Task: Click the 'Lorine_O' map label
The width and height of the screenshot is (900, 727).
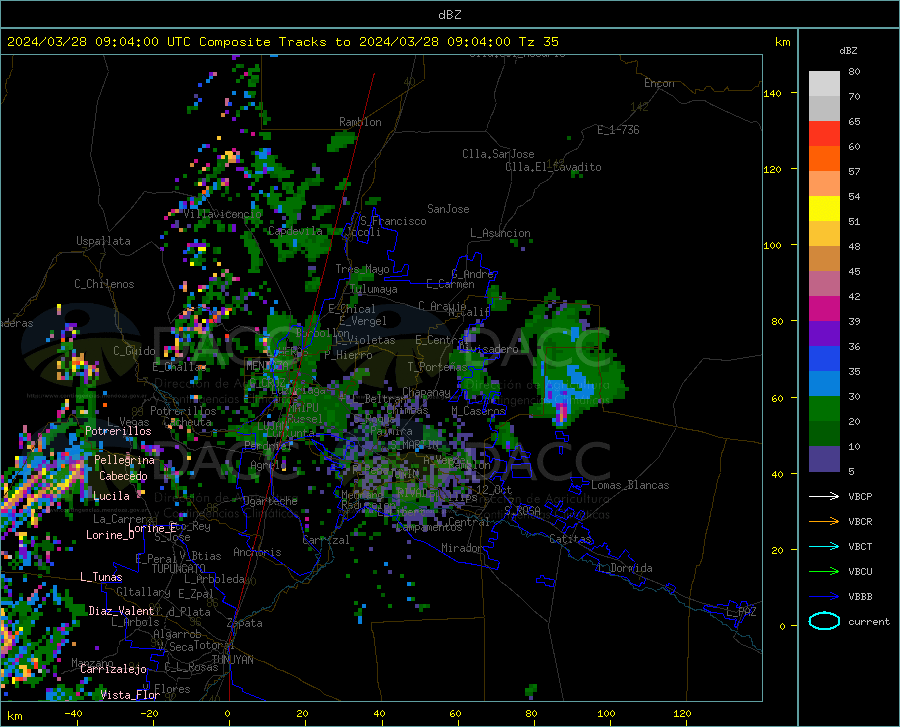Action: click(x=110, y=535)
